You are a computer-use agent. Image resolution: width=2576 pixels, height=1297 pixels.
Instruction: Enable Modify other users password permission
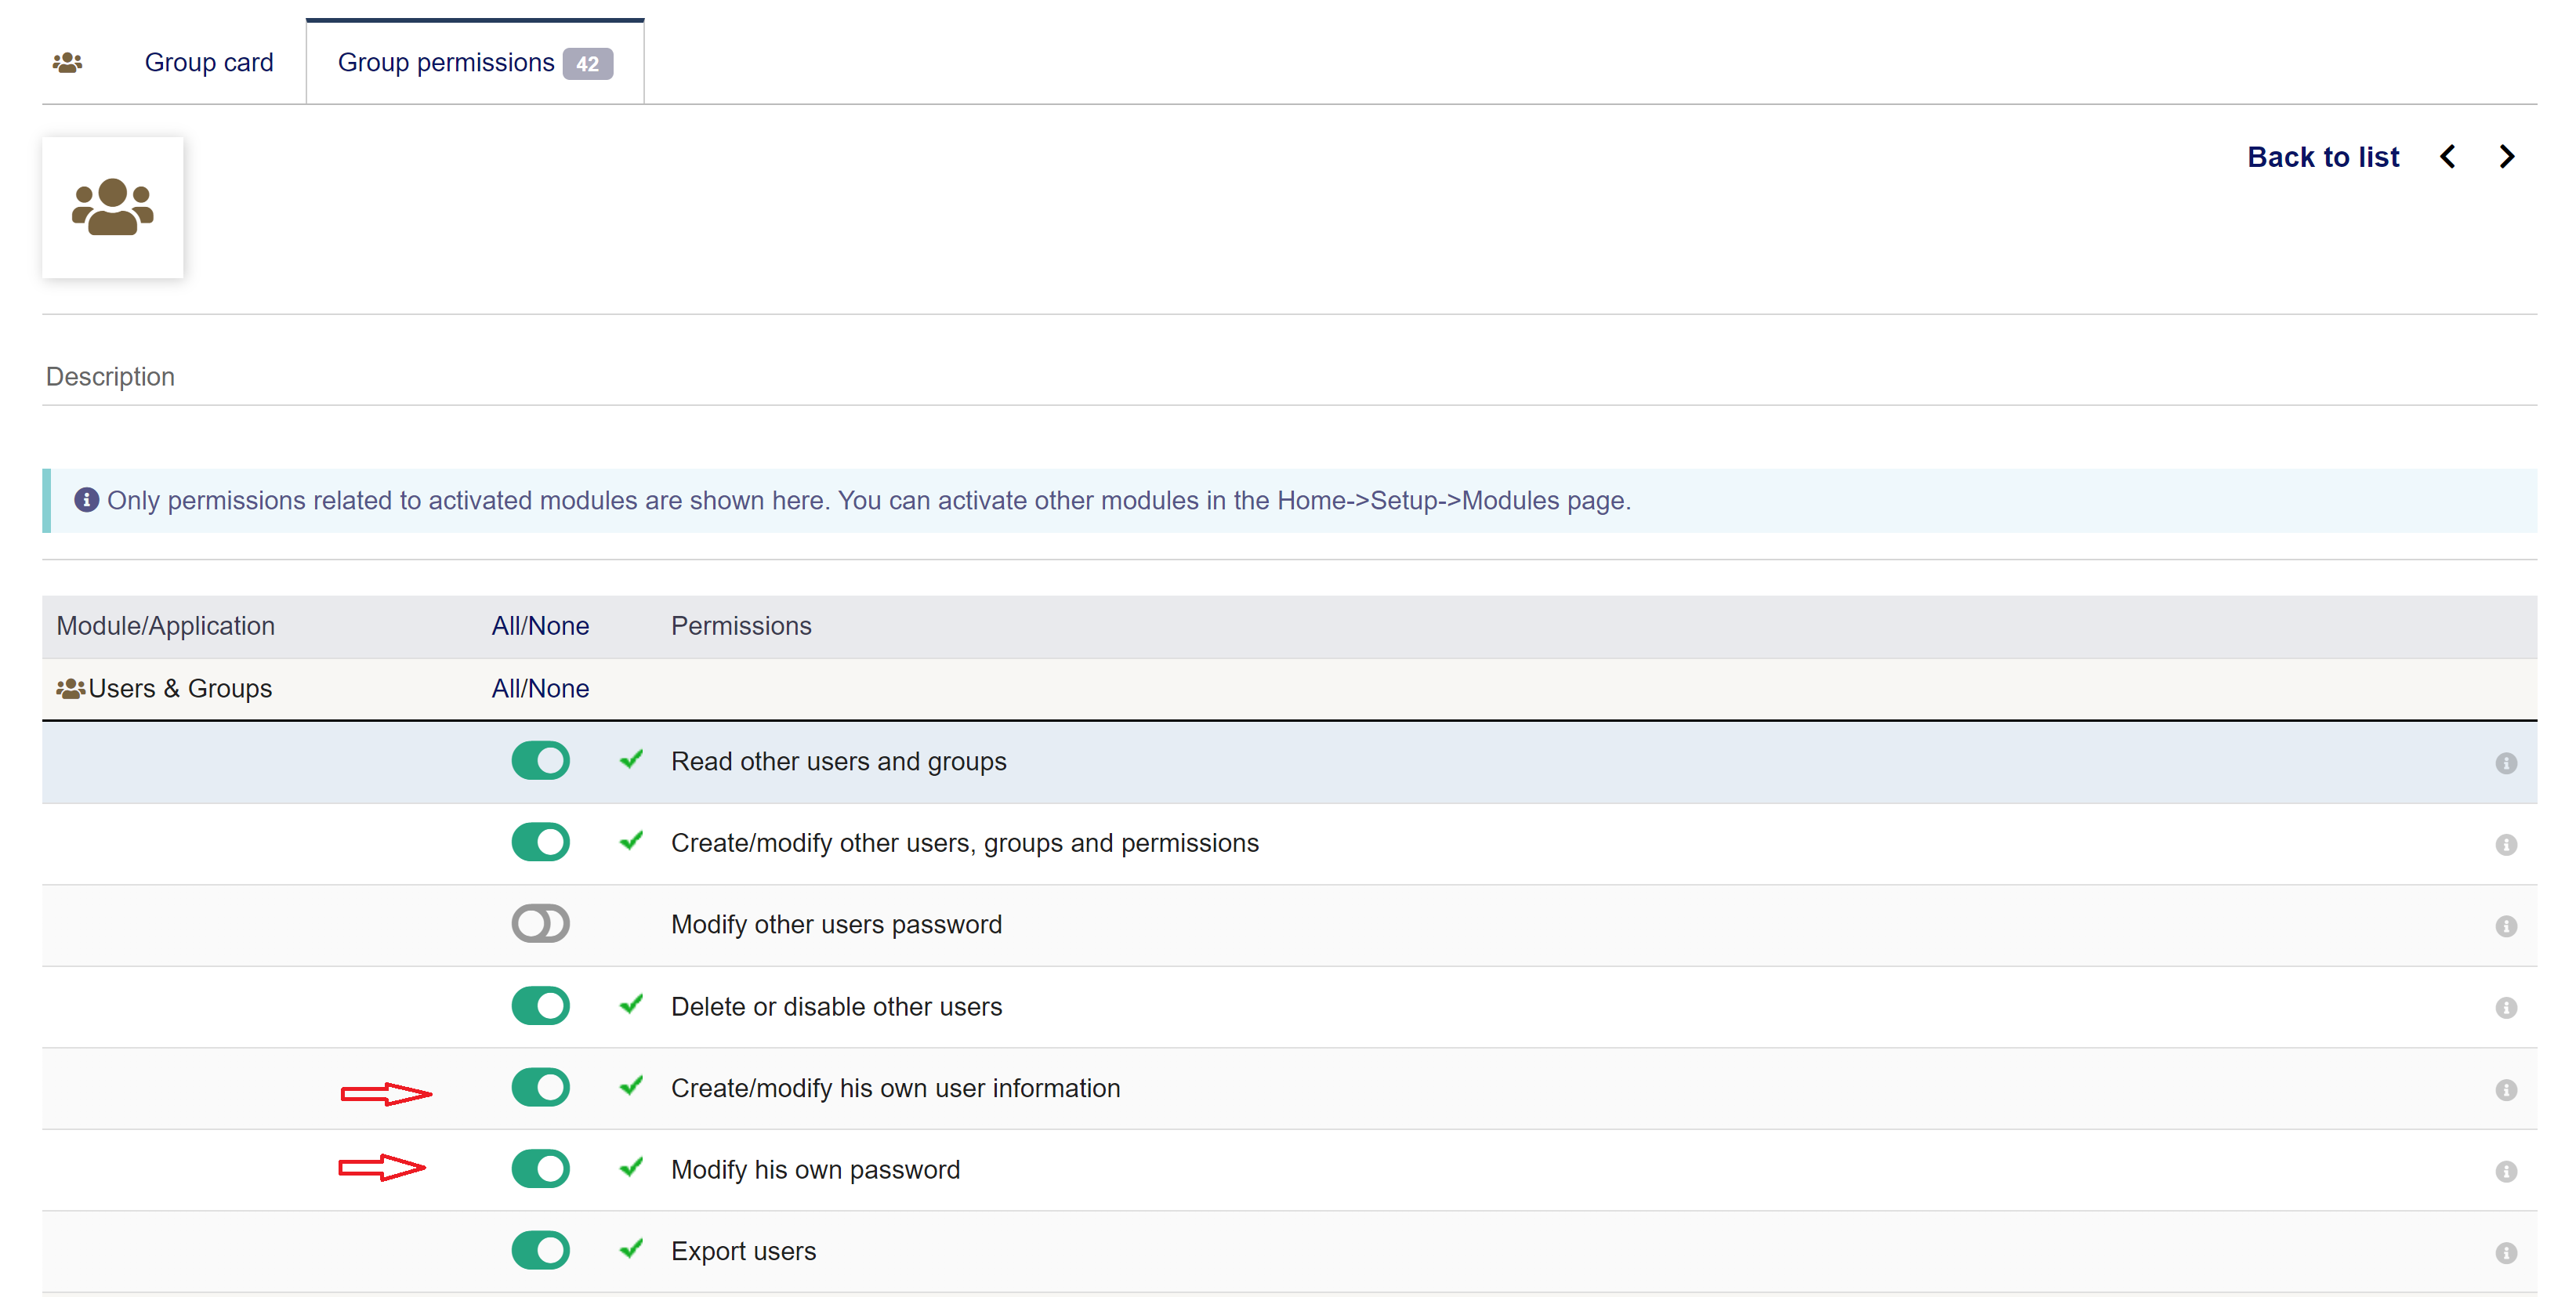540,924
